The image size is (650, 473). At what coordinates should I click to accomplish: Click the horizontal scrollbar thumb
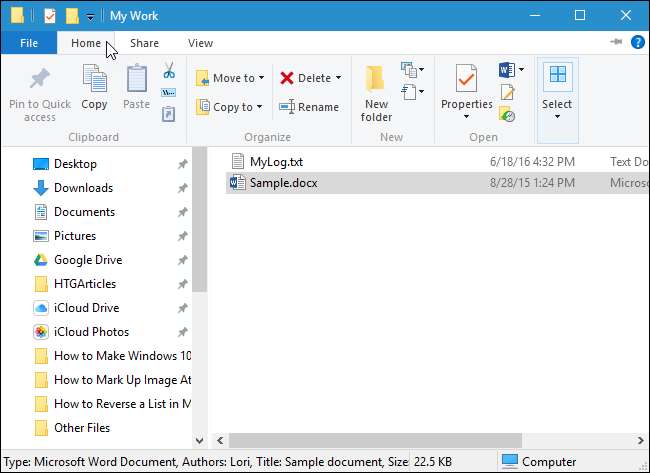coord(375,440)
